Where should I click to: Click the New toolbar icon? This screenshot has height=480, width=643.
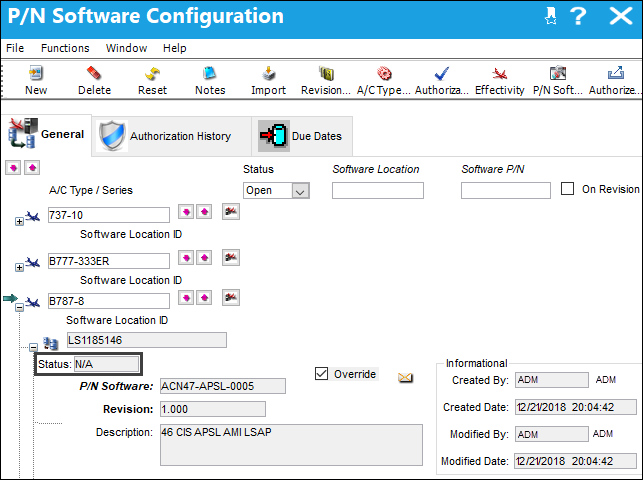pos(36,73)
